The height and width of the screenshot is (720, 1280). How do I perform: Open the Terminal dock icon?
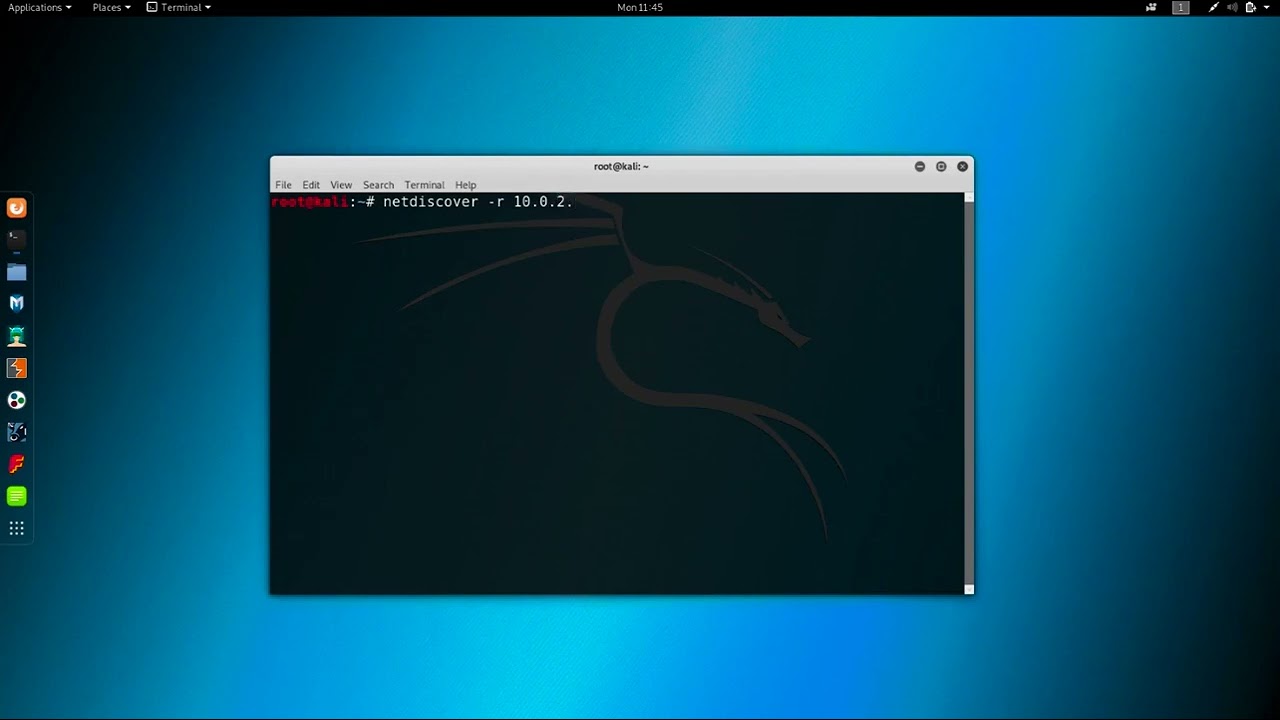16,239
